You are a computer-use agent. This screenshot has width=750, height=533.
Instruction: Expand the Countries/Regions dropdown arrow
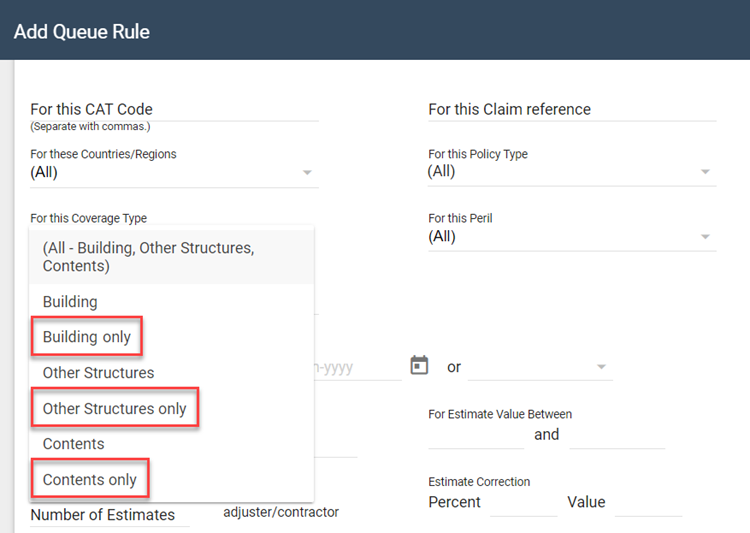(307, 173)
